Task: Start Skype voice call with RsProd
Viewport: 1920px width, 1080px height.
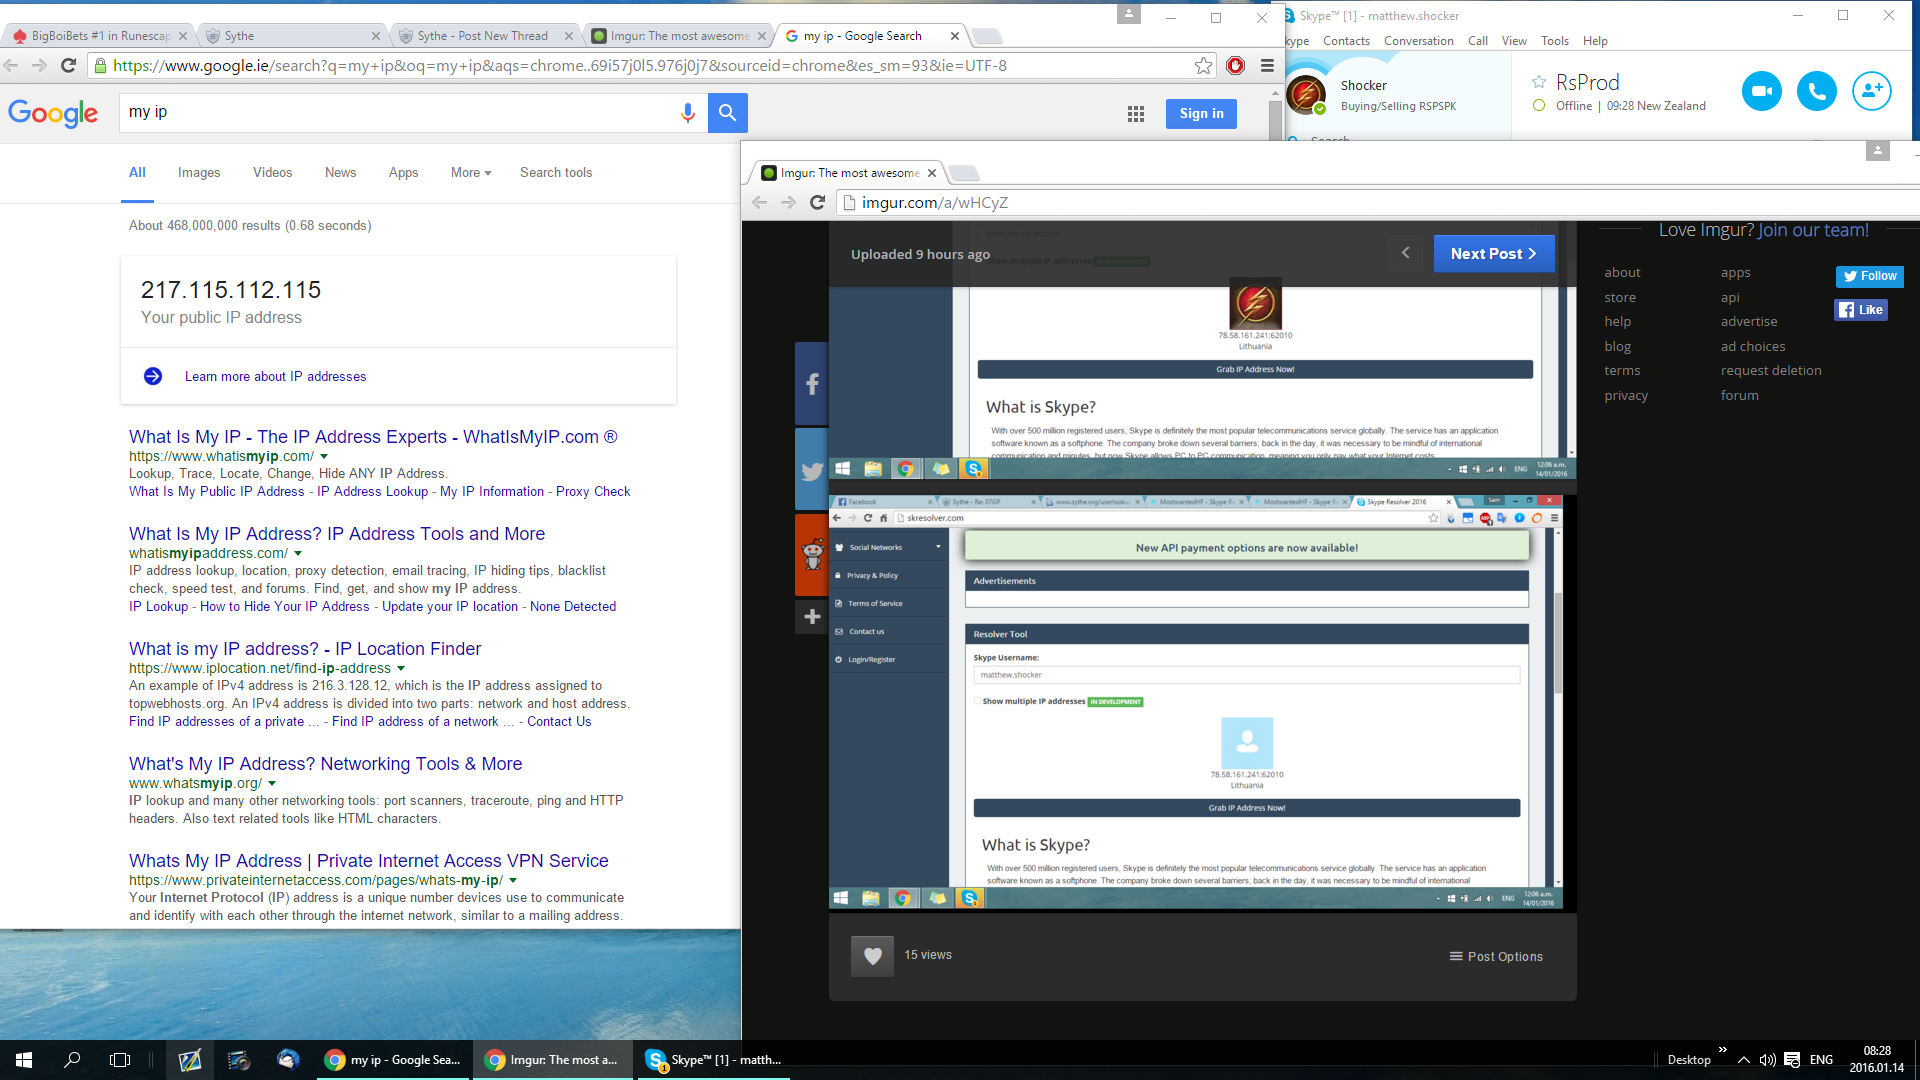Action: pos(1816,91)
